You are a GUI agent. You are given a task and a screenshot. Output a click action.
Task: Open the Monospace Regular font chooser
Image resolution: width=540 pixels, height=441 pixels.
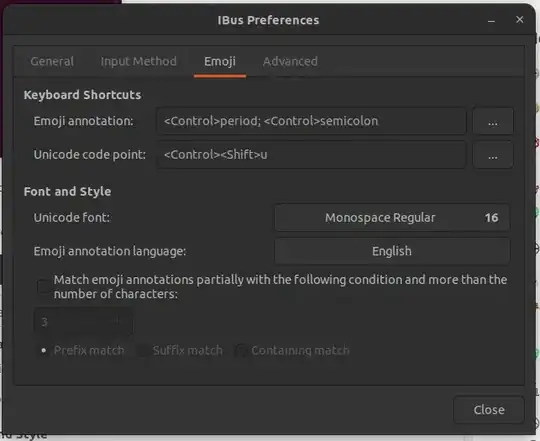tap(392, 218)
